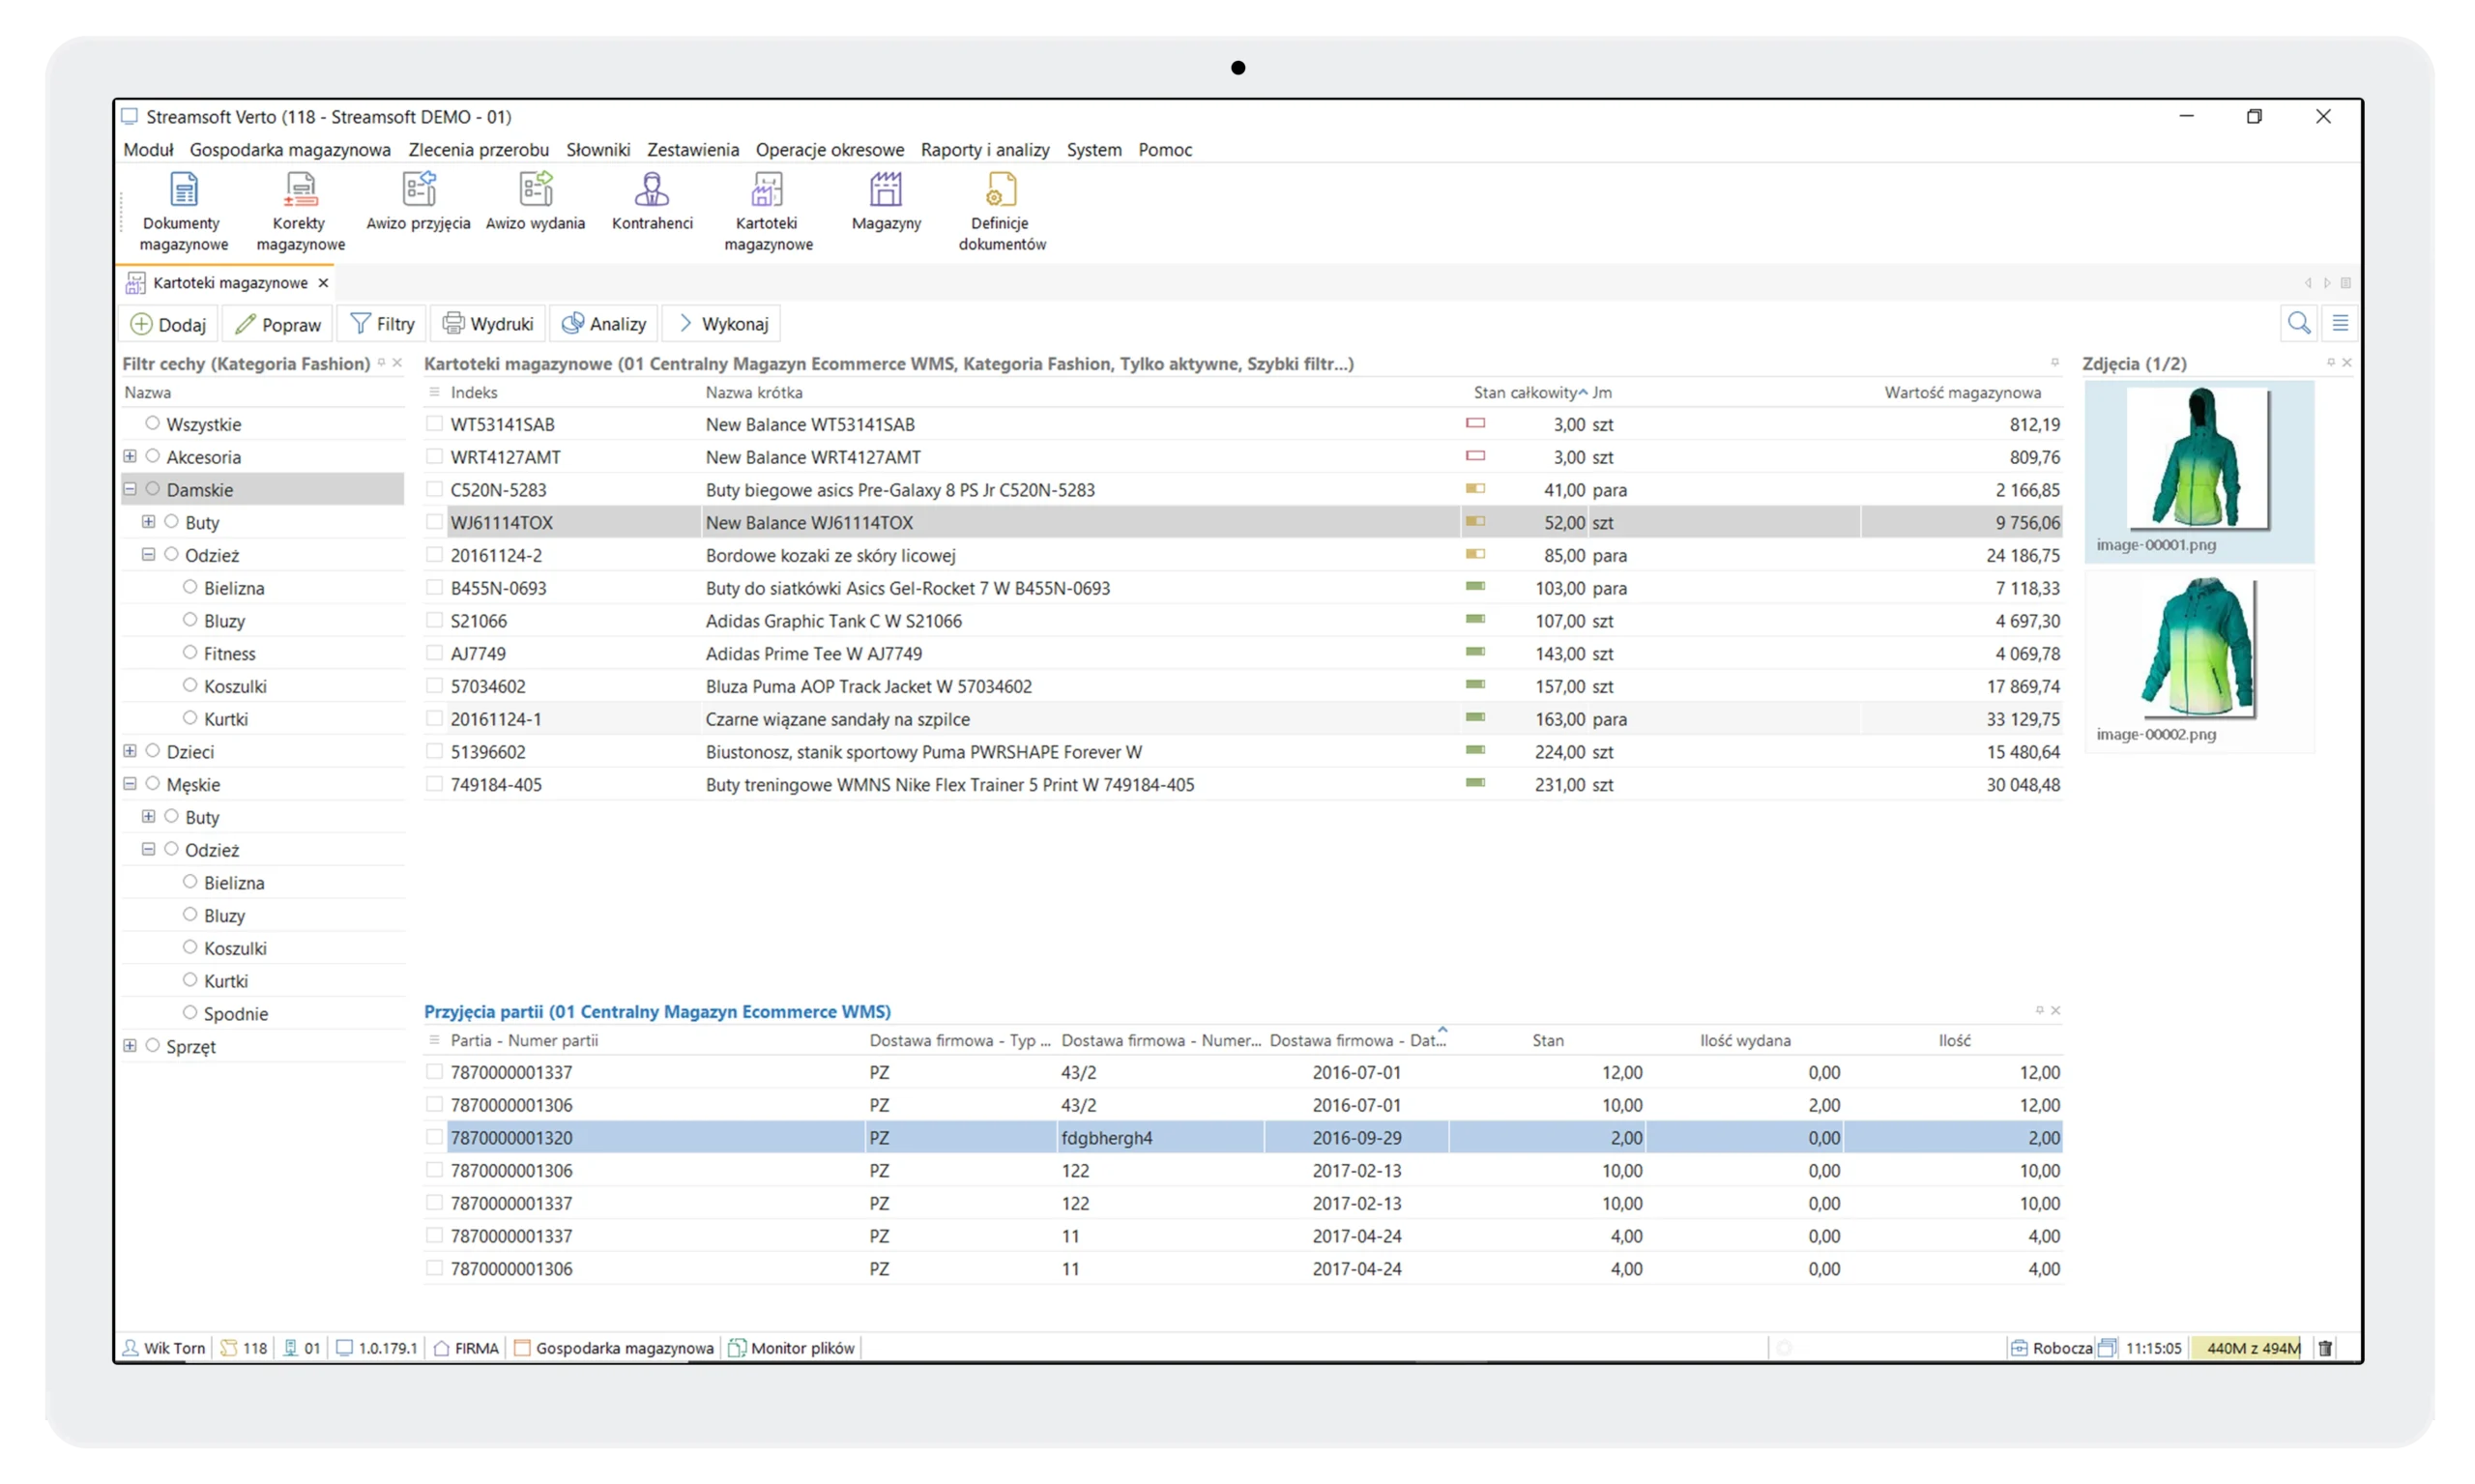Click the Dodaj button
The width and height of the screenshot is (2475, 1484).
tap(168, 324)
